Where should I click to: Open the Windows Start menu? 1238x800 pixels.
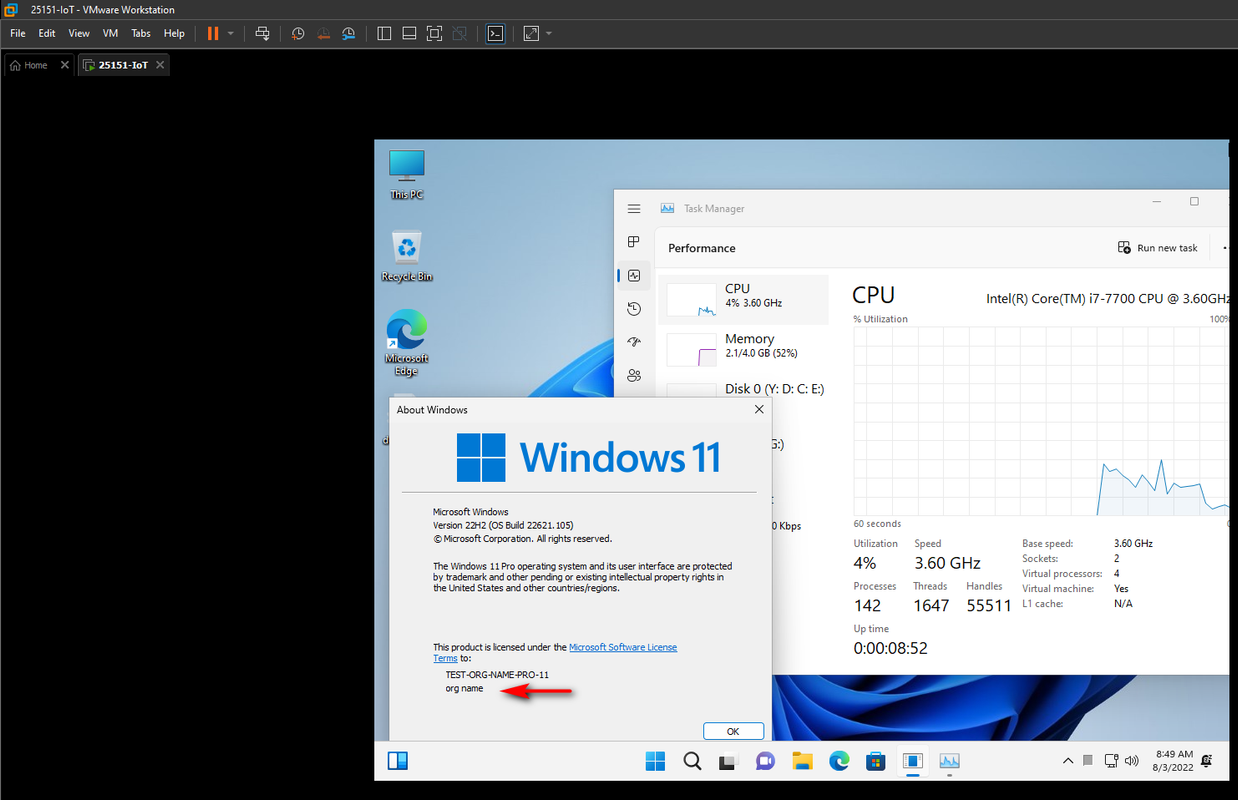(655, 761)
